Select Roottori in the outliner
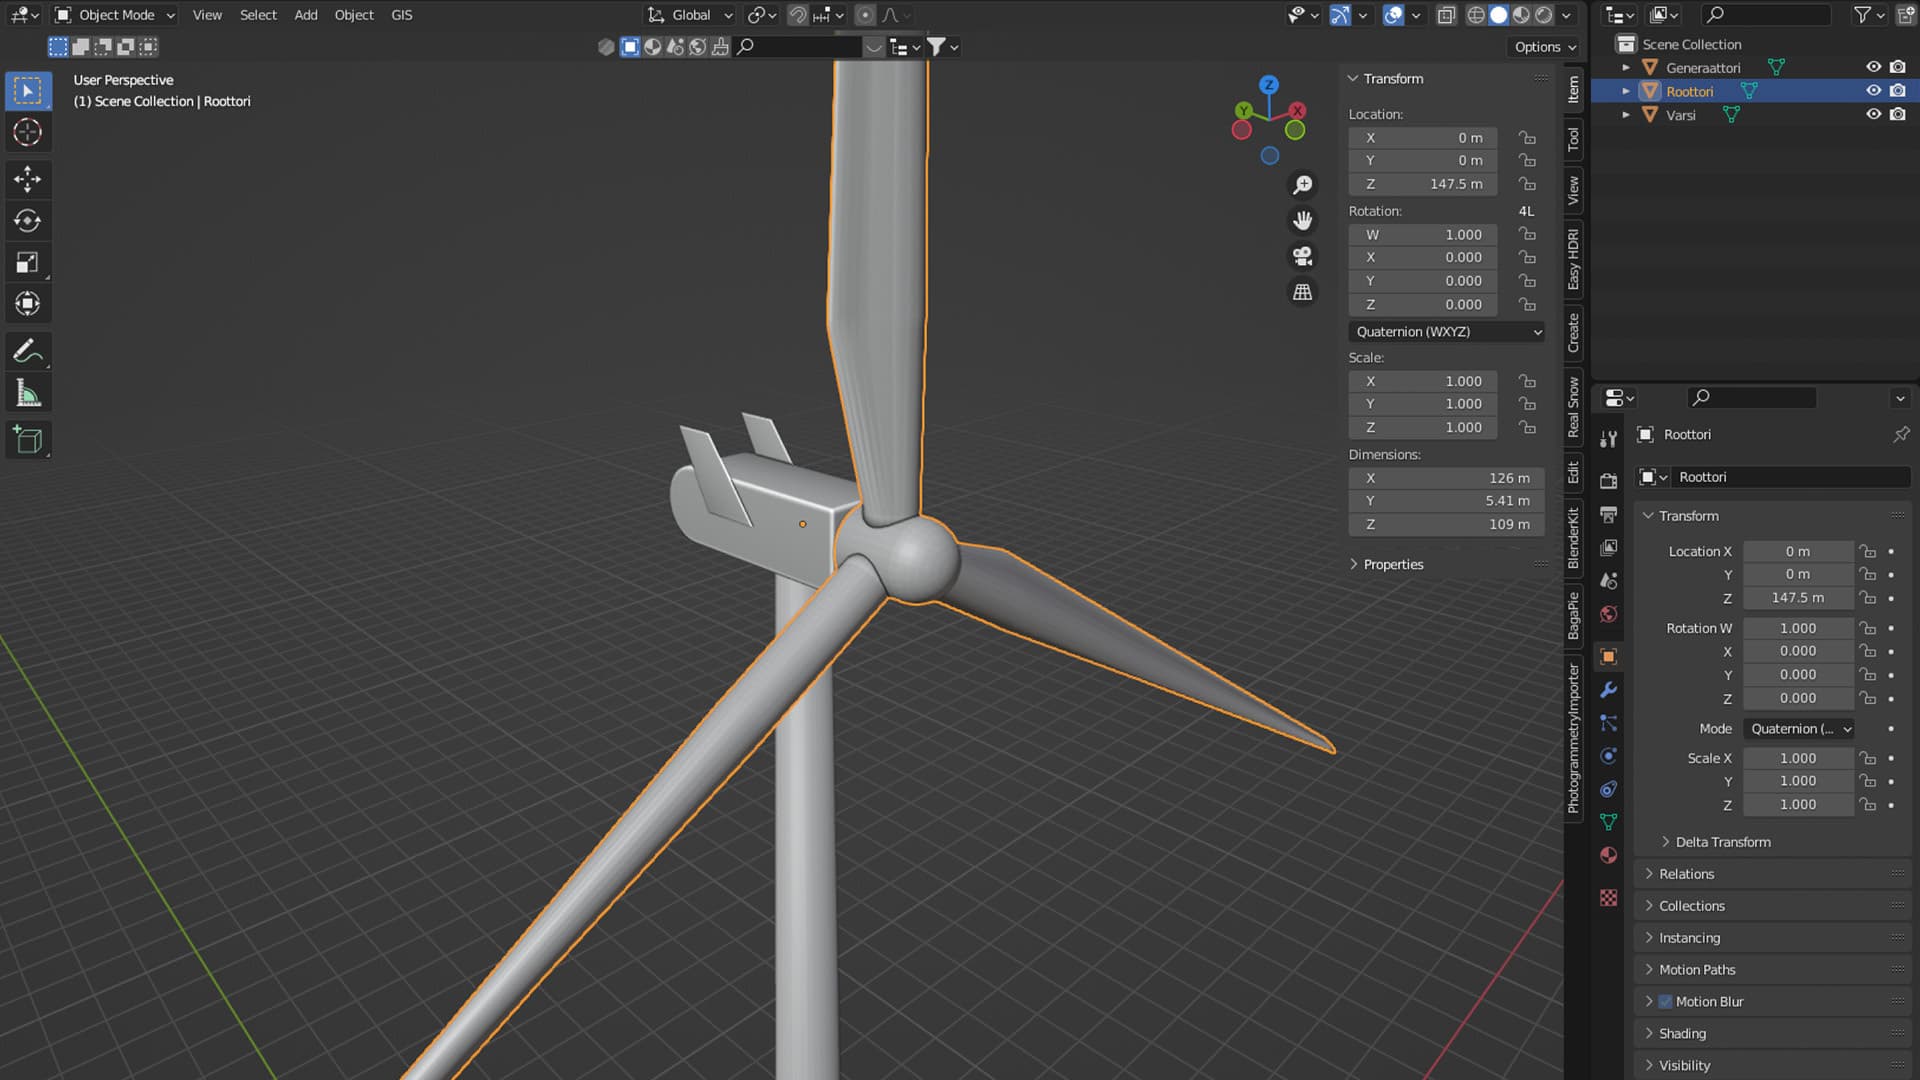The height and width of the screenshot is (1080, 1920). 1689,91
